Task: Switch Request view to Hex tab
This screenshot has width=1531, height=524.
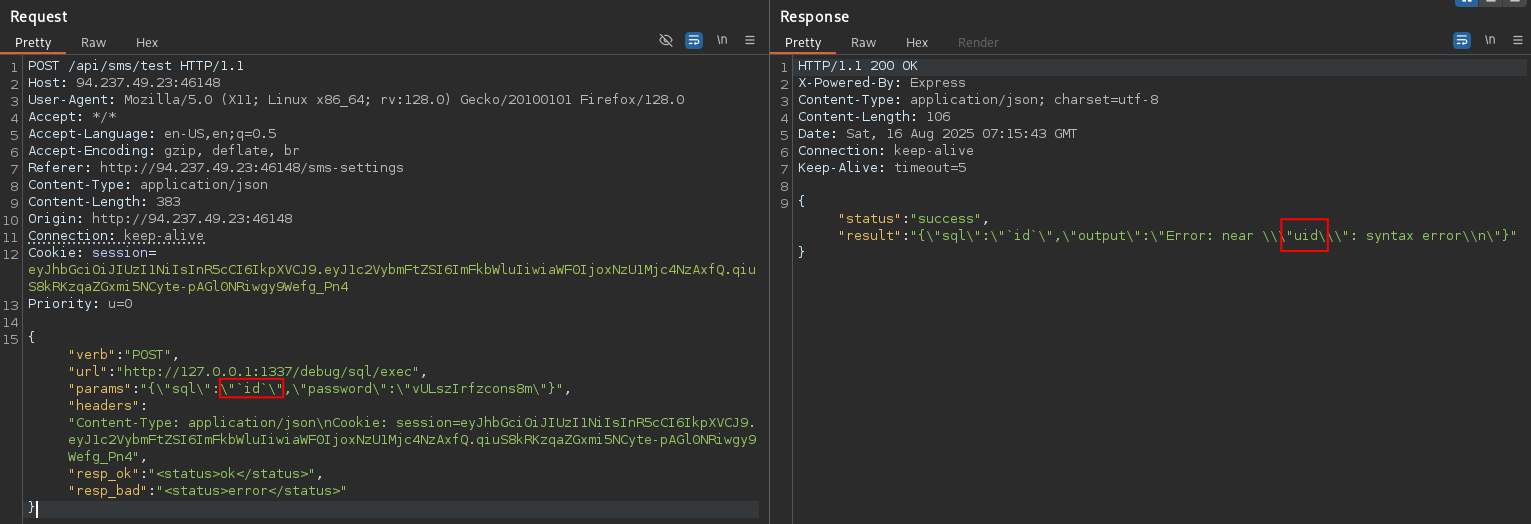Action: click(147, 42)
